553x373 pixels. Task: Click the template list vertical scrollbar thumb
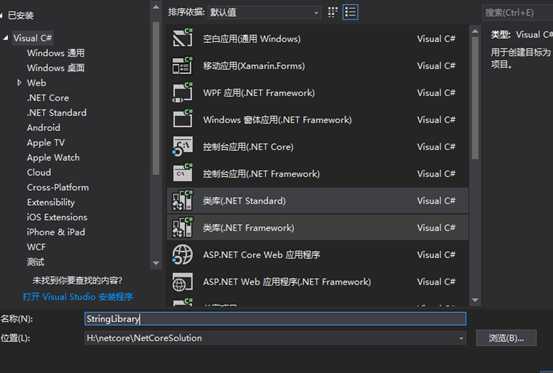(x=475, y=98)
